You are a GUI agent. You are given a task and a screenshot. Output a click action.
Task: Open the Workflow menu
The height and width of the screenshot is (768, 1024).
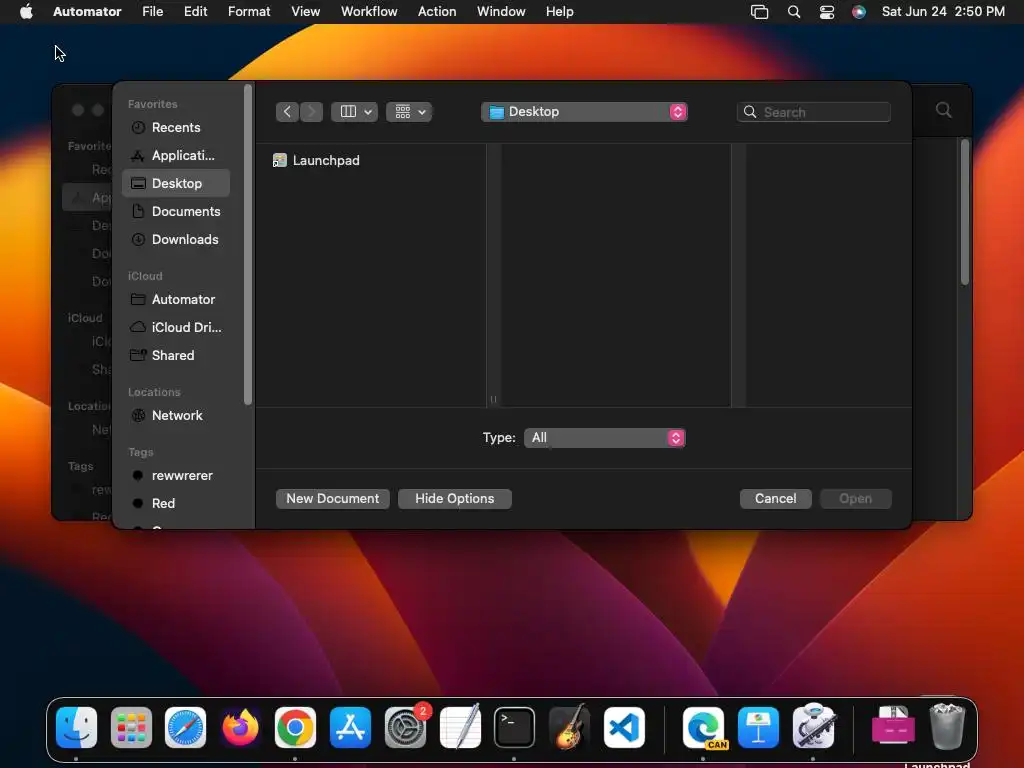(x=369, y=12)
